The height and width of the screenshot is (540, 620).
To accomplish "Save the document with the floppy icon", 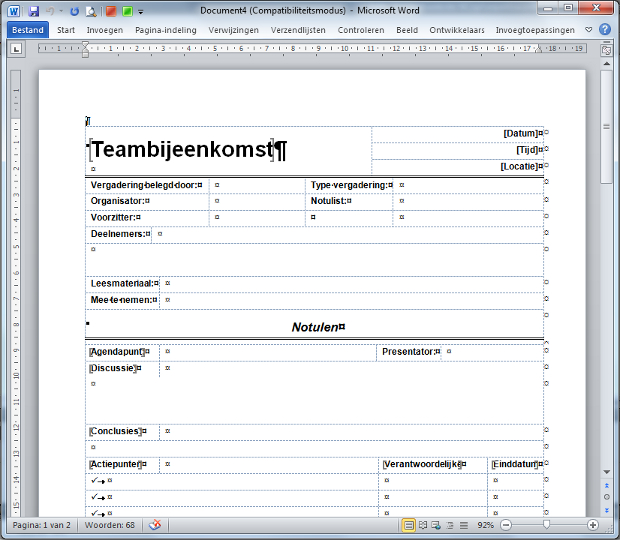I will (x=34, y=11).
